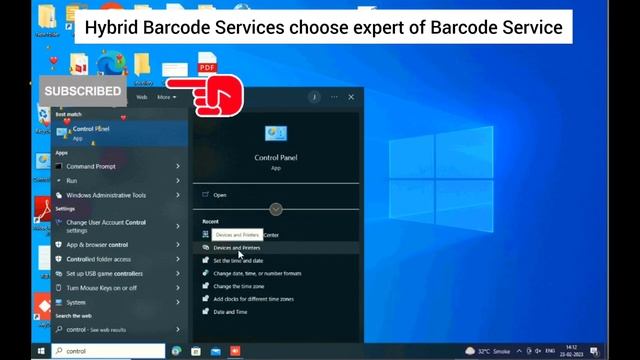Viewport: 640px width, 360px height.
Task: Click the Command Prompt app icon
Action: (59, 167)
